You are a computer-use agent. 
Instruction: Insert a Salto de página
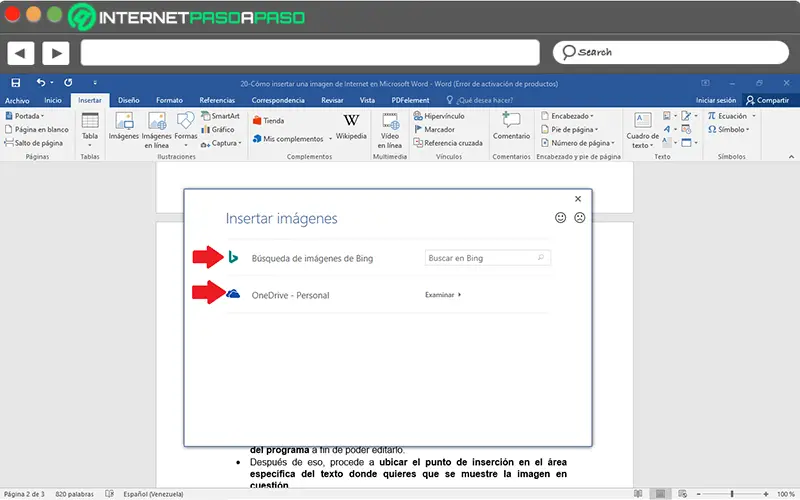click(34, 143)
